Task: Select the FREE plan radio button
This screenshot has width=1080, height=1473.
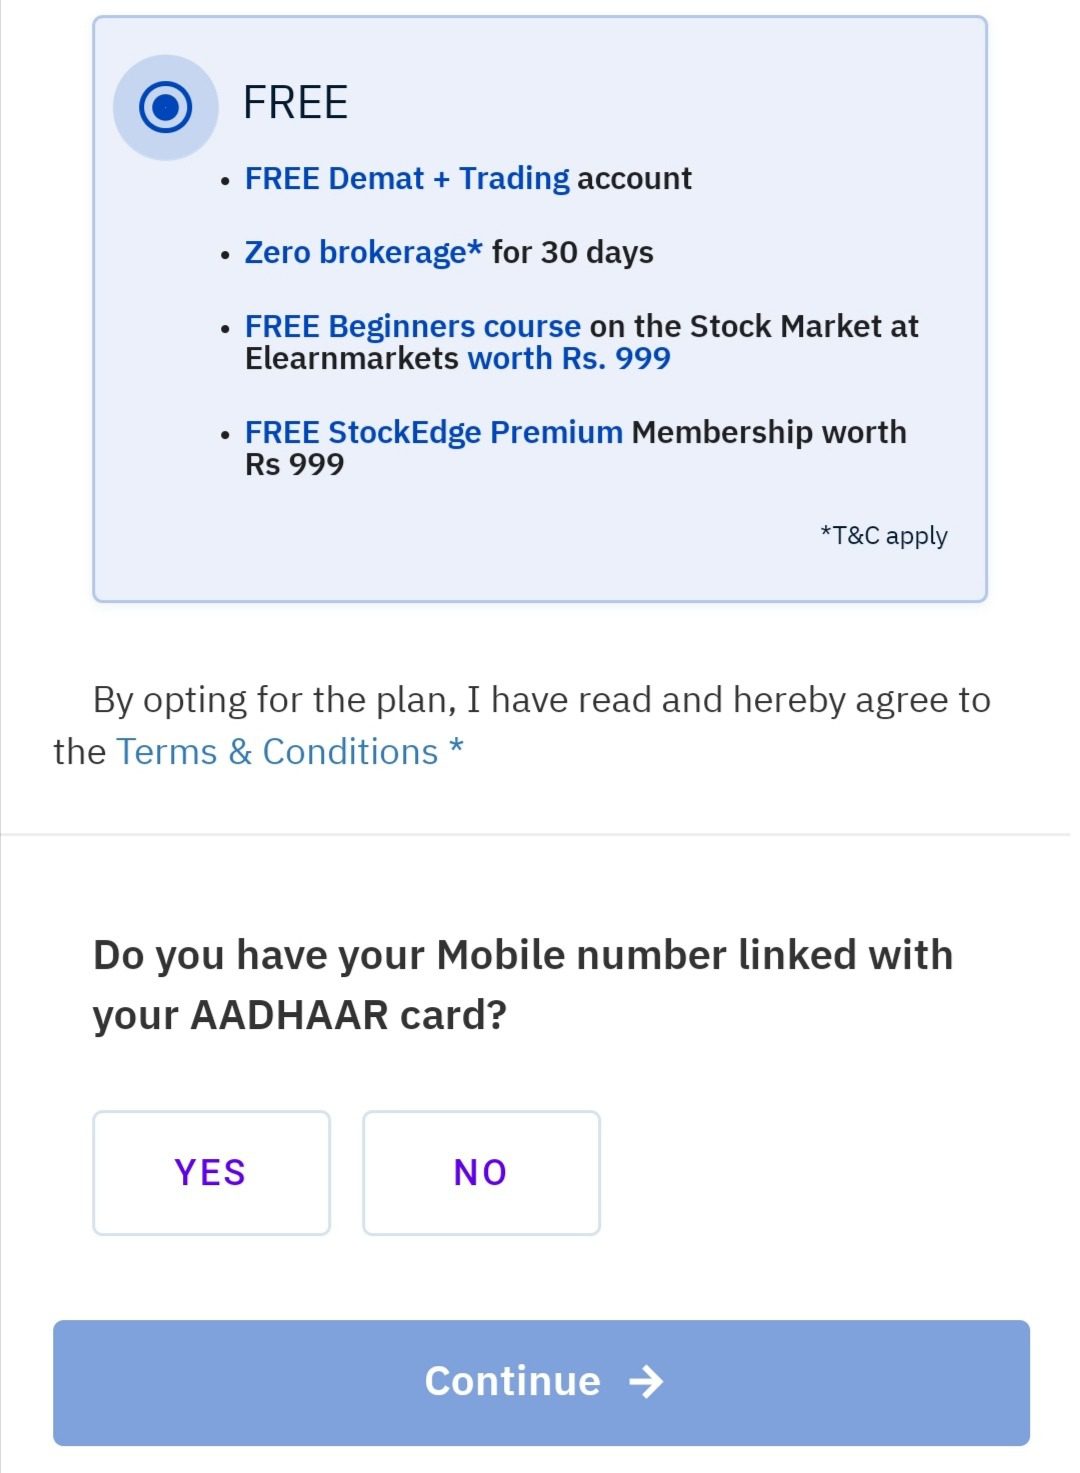Action: (x=165, y=106)
